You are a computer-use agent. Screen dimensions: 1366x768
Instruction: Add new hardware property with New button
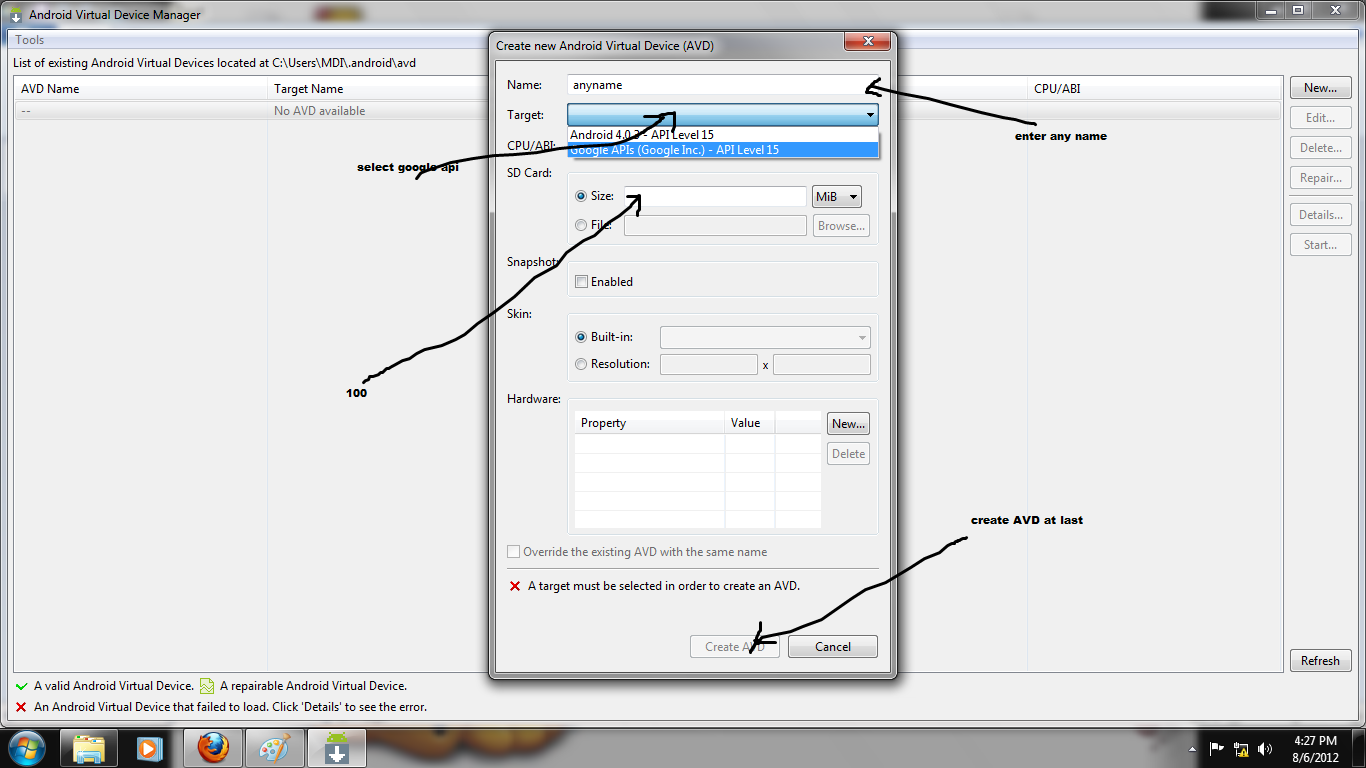click(x=848, y=424)
